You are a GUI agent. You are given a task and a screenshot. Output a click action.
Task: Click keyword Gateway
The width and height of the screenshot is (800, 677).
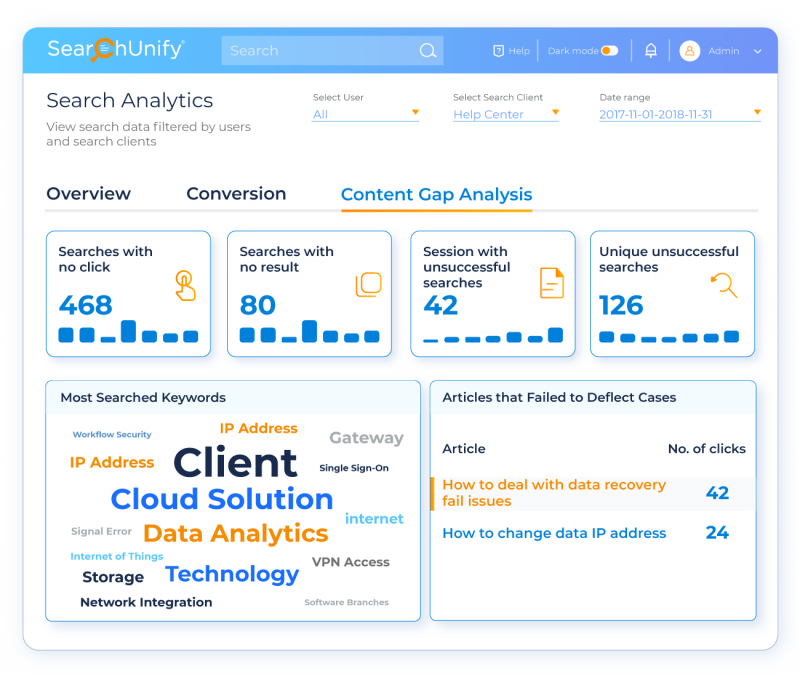(366, 438)
